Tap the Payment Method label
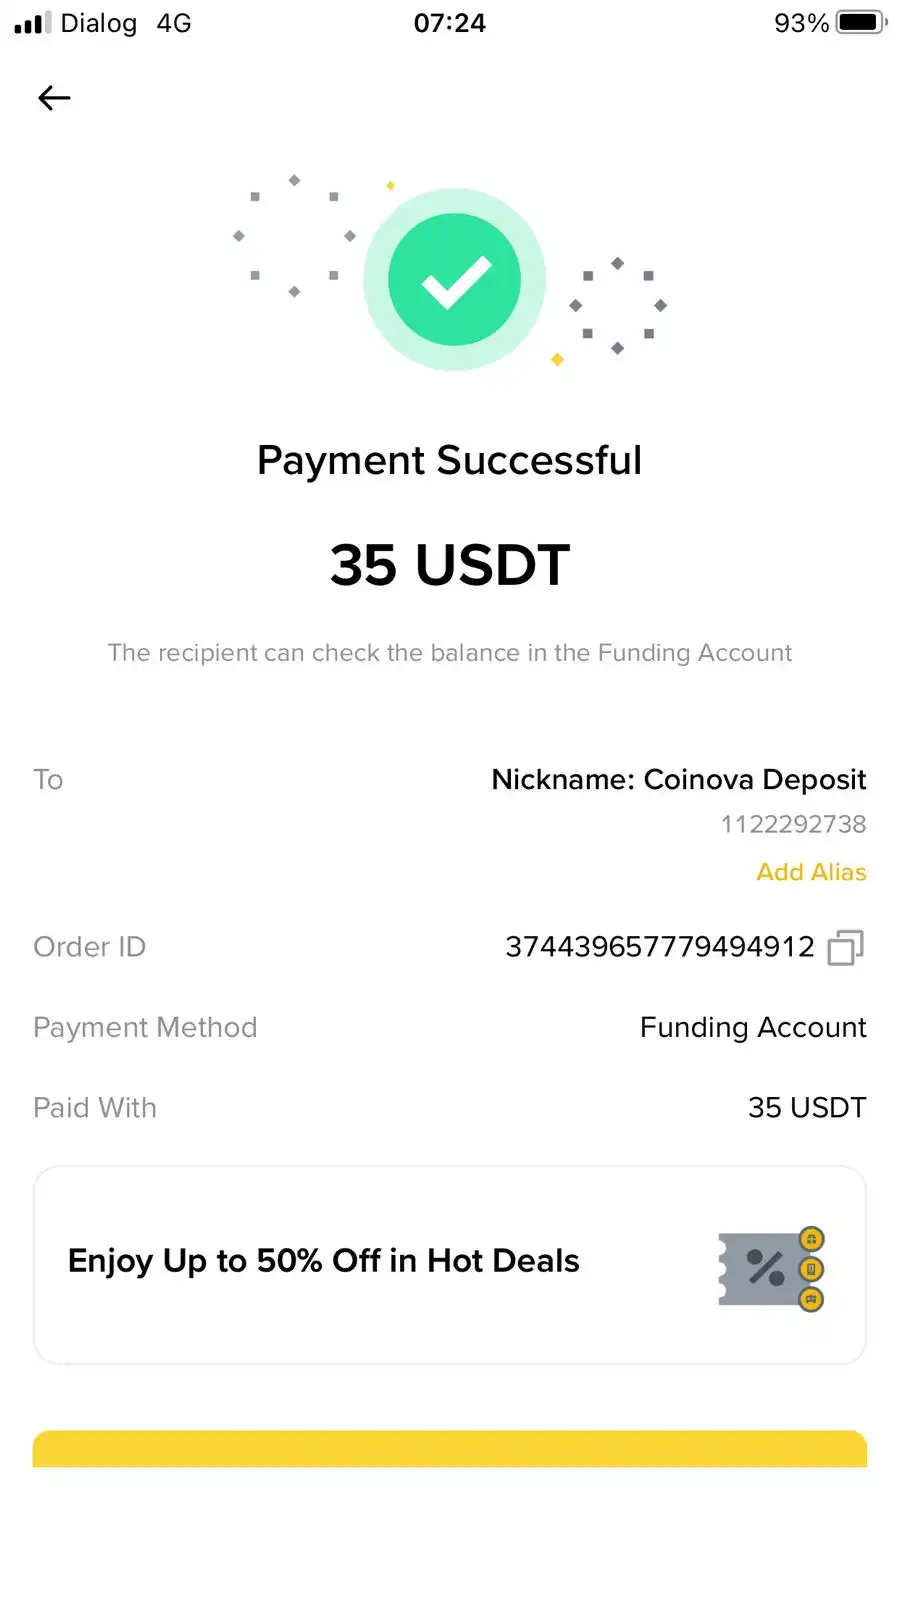900x1600 pixels. pyautogui.click(x=145, y=1028)
